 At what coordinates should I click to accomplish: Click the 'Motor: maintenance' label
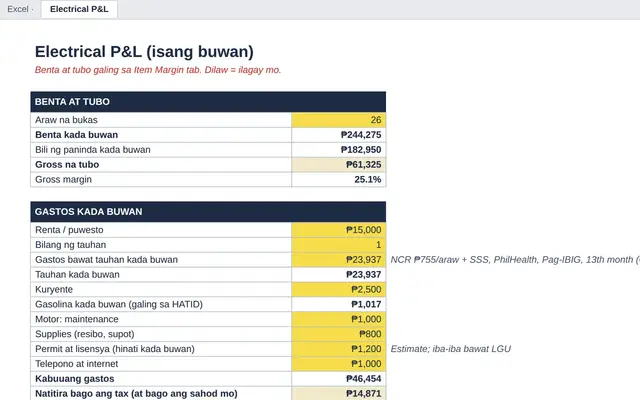click(x=77, y=319)
